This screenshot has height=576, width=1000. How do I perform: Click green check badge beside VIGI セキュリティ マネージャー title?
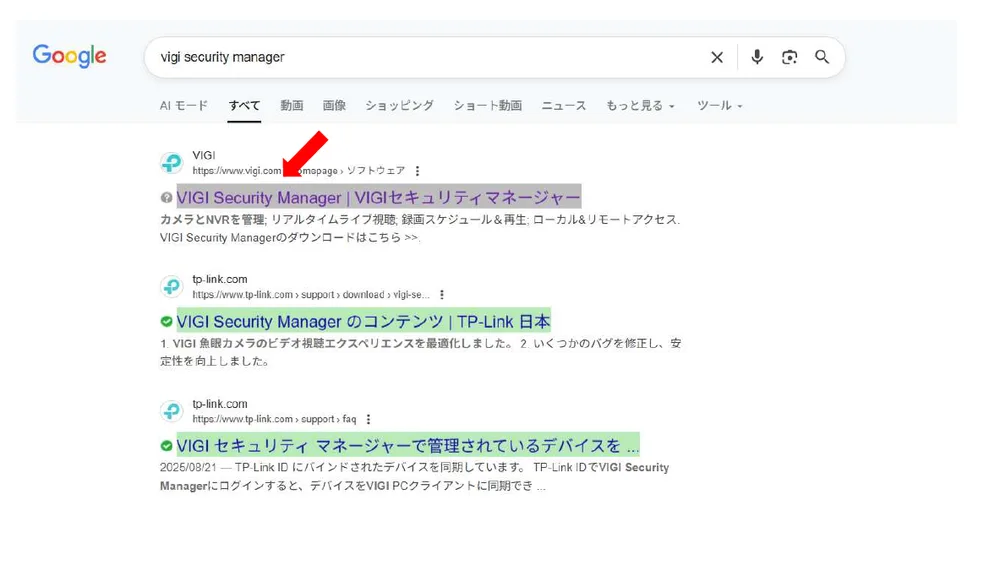[x=166, y=445]
